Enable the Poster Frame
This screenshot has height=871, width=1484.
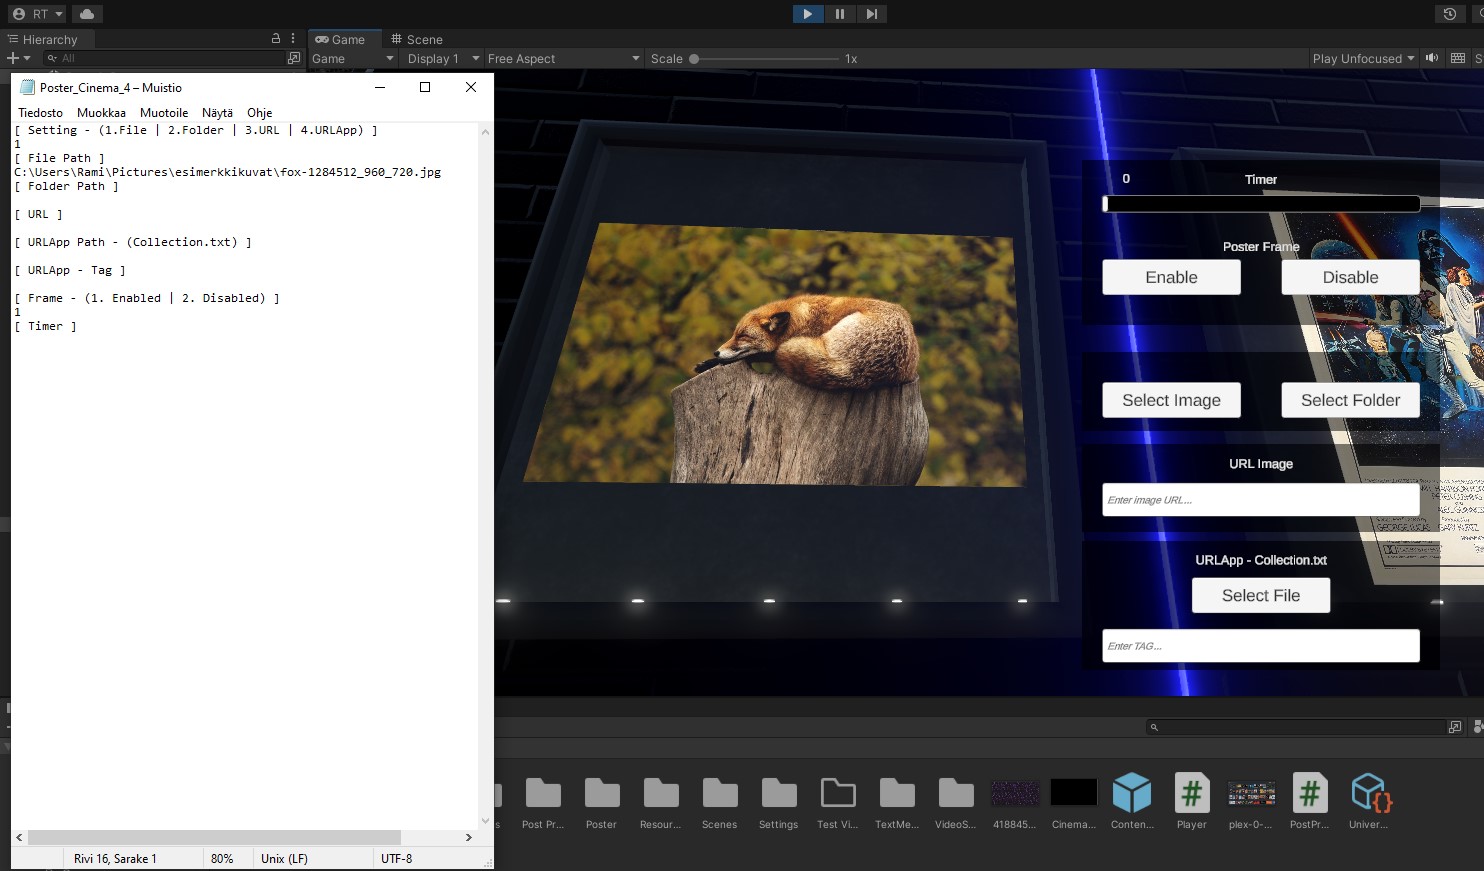(x=1171, y=277)
